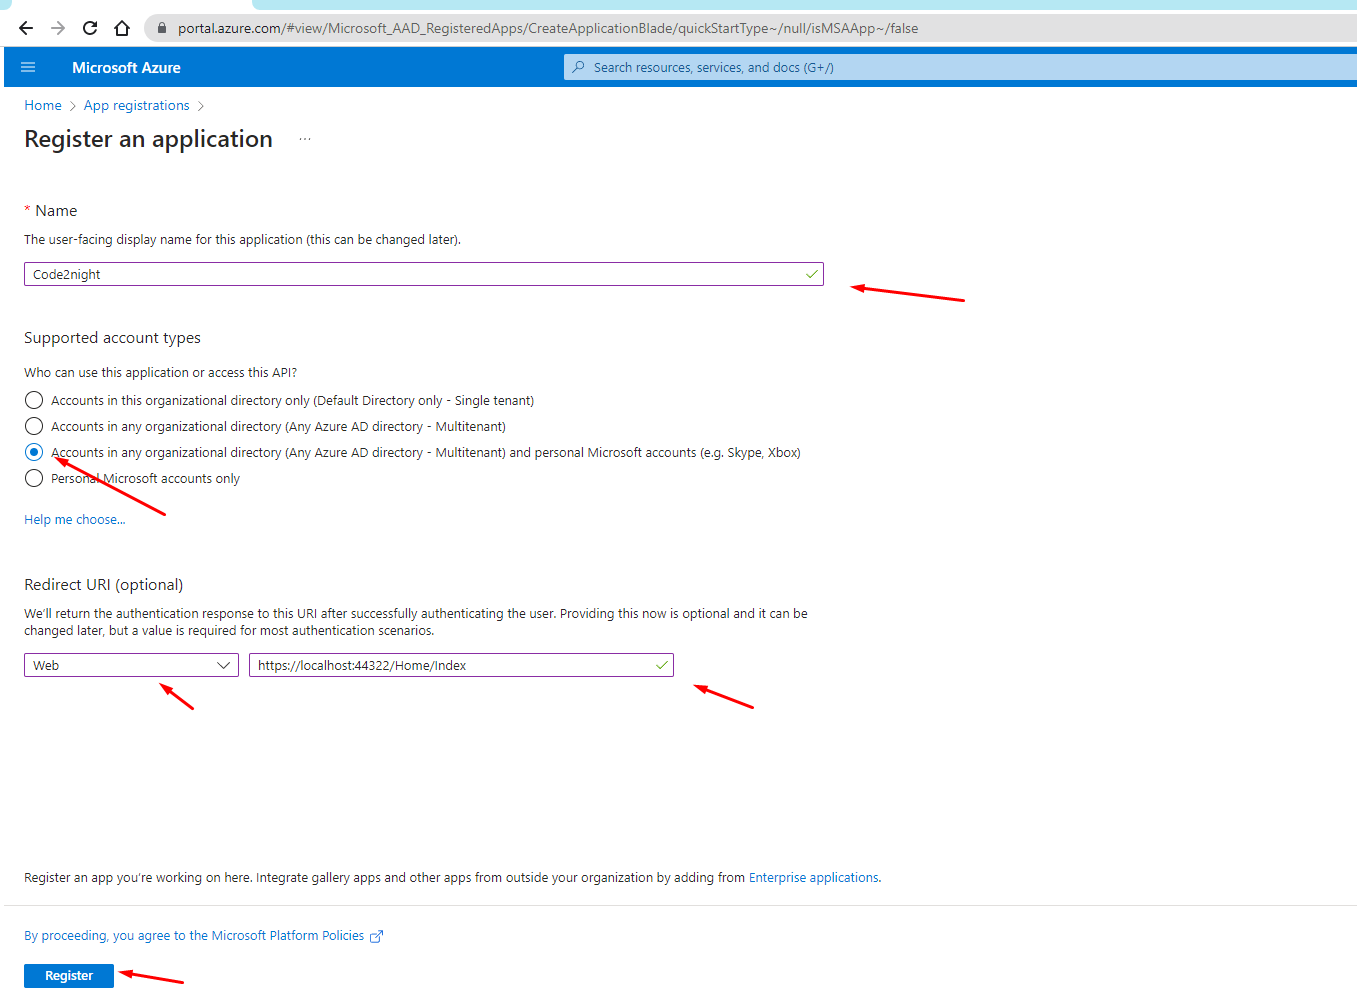Click the Redirect URI (optional) heading
The image size is (1357, 1003).
[104, 585]
